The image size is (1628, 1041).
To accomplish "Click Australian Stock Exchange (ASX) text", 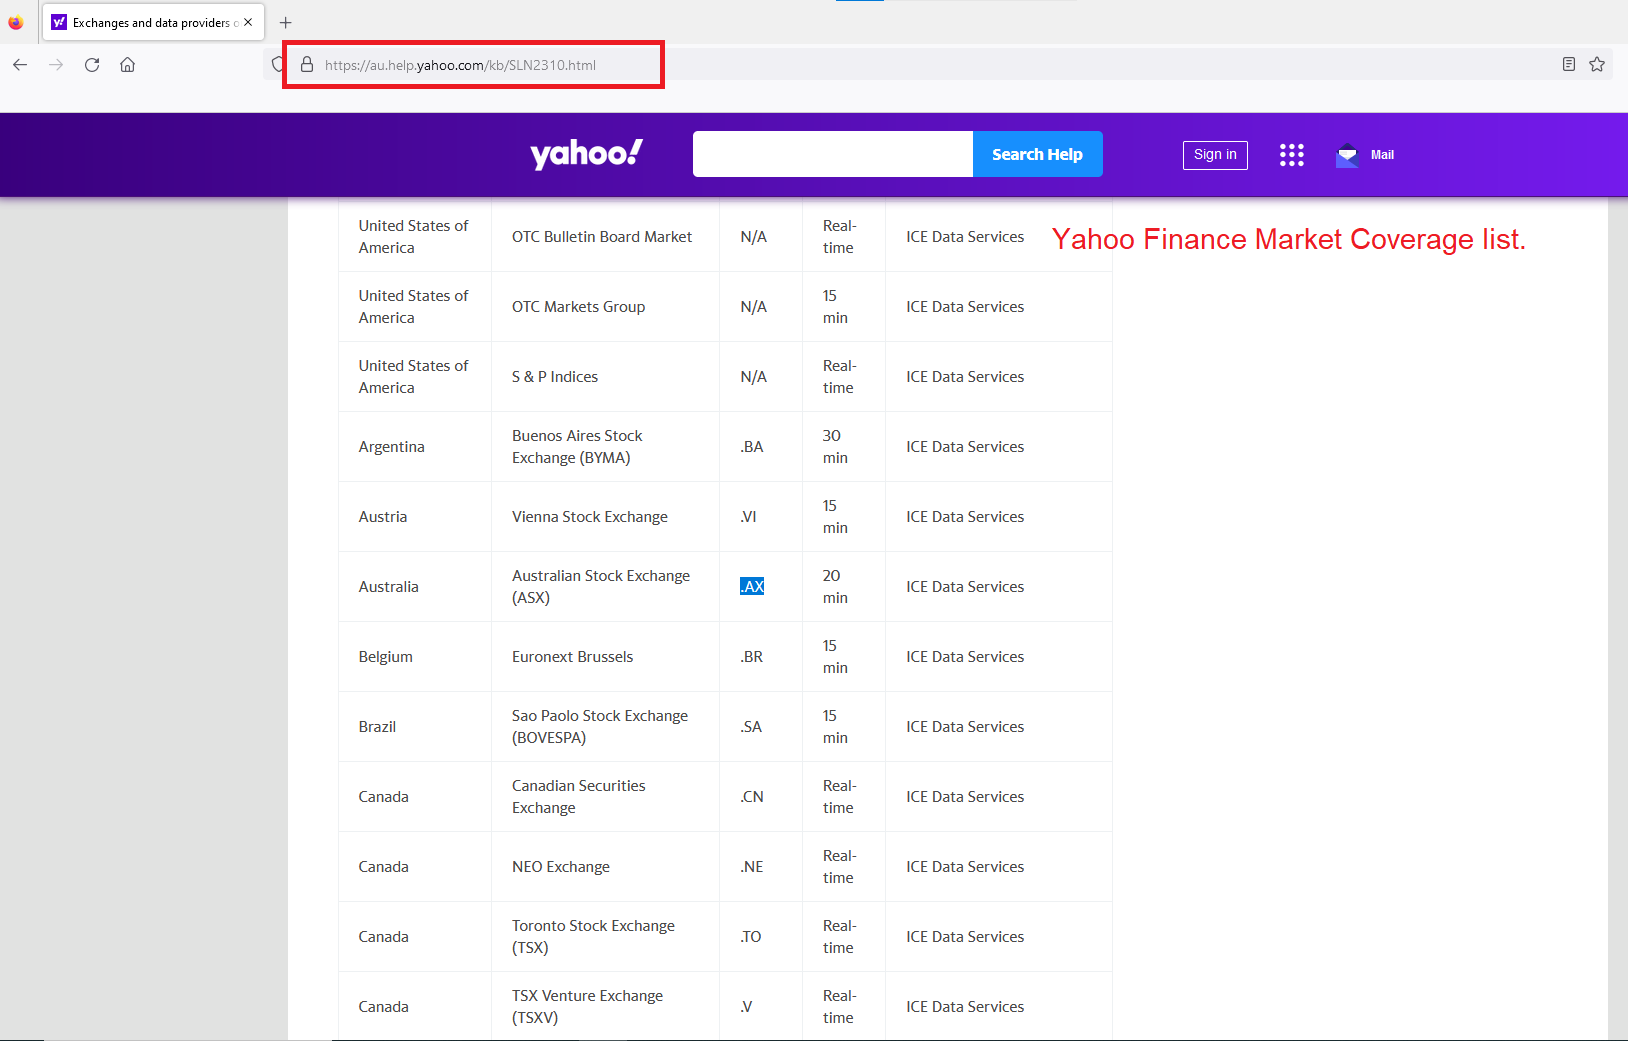I will [601, 587].
